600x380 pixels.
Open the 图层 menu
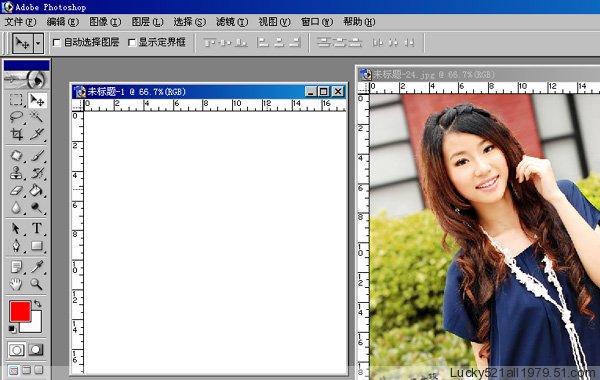tap(147, 22)
